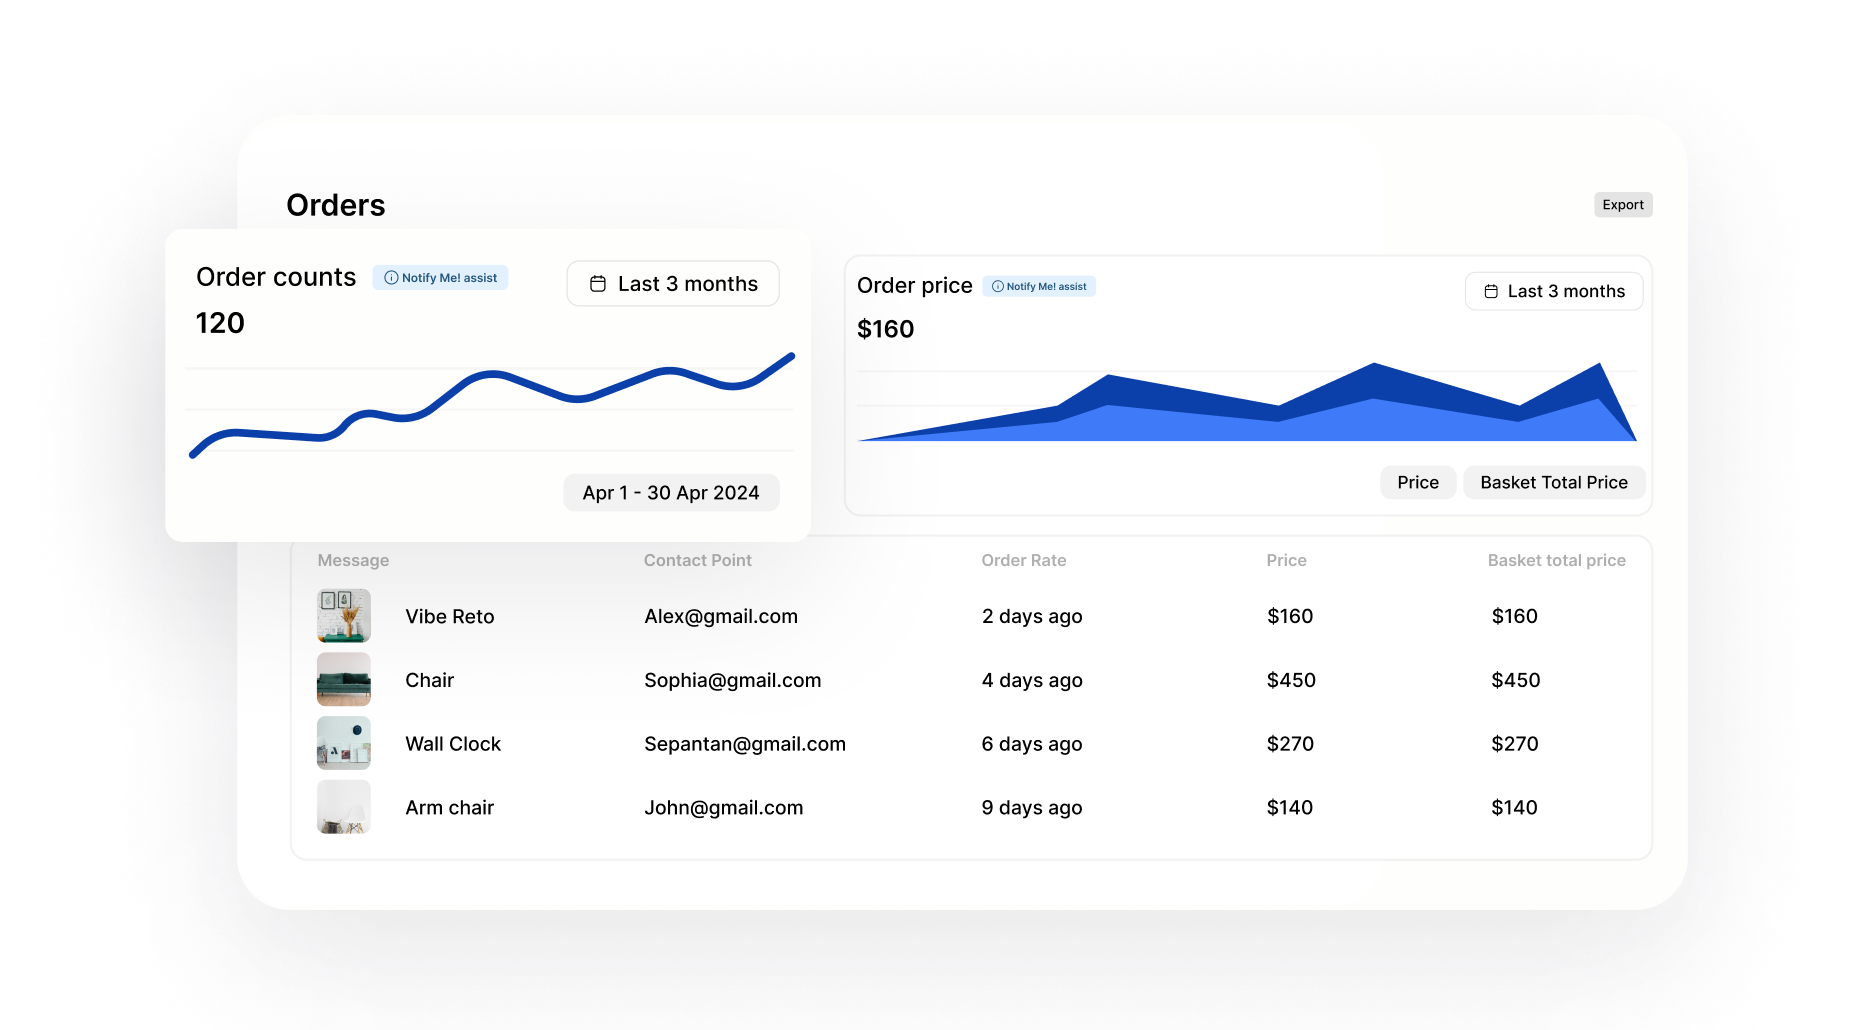This screenshot has width=1863, height=1030.
Task: Click the info icon on Order counts Notify badge
Action: click(390, 278)
